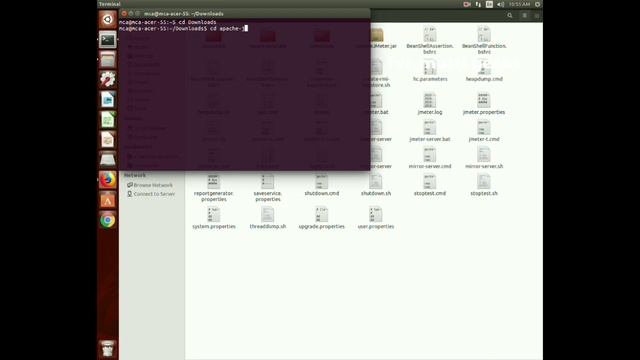This screenshot has width=640, height=360.
Task: Click the clock in the top panel
Action: click(x=520, y=4)
